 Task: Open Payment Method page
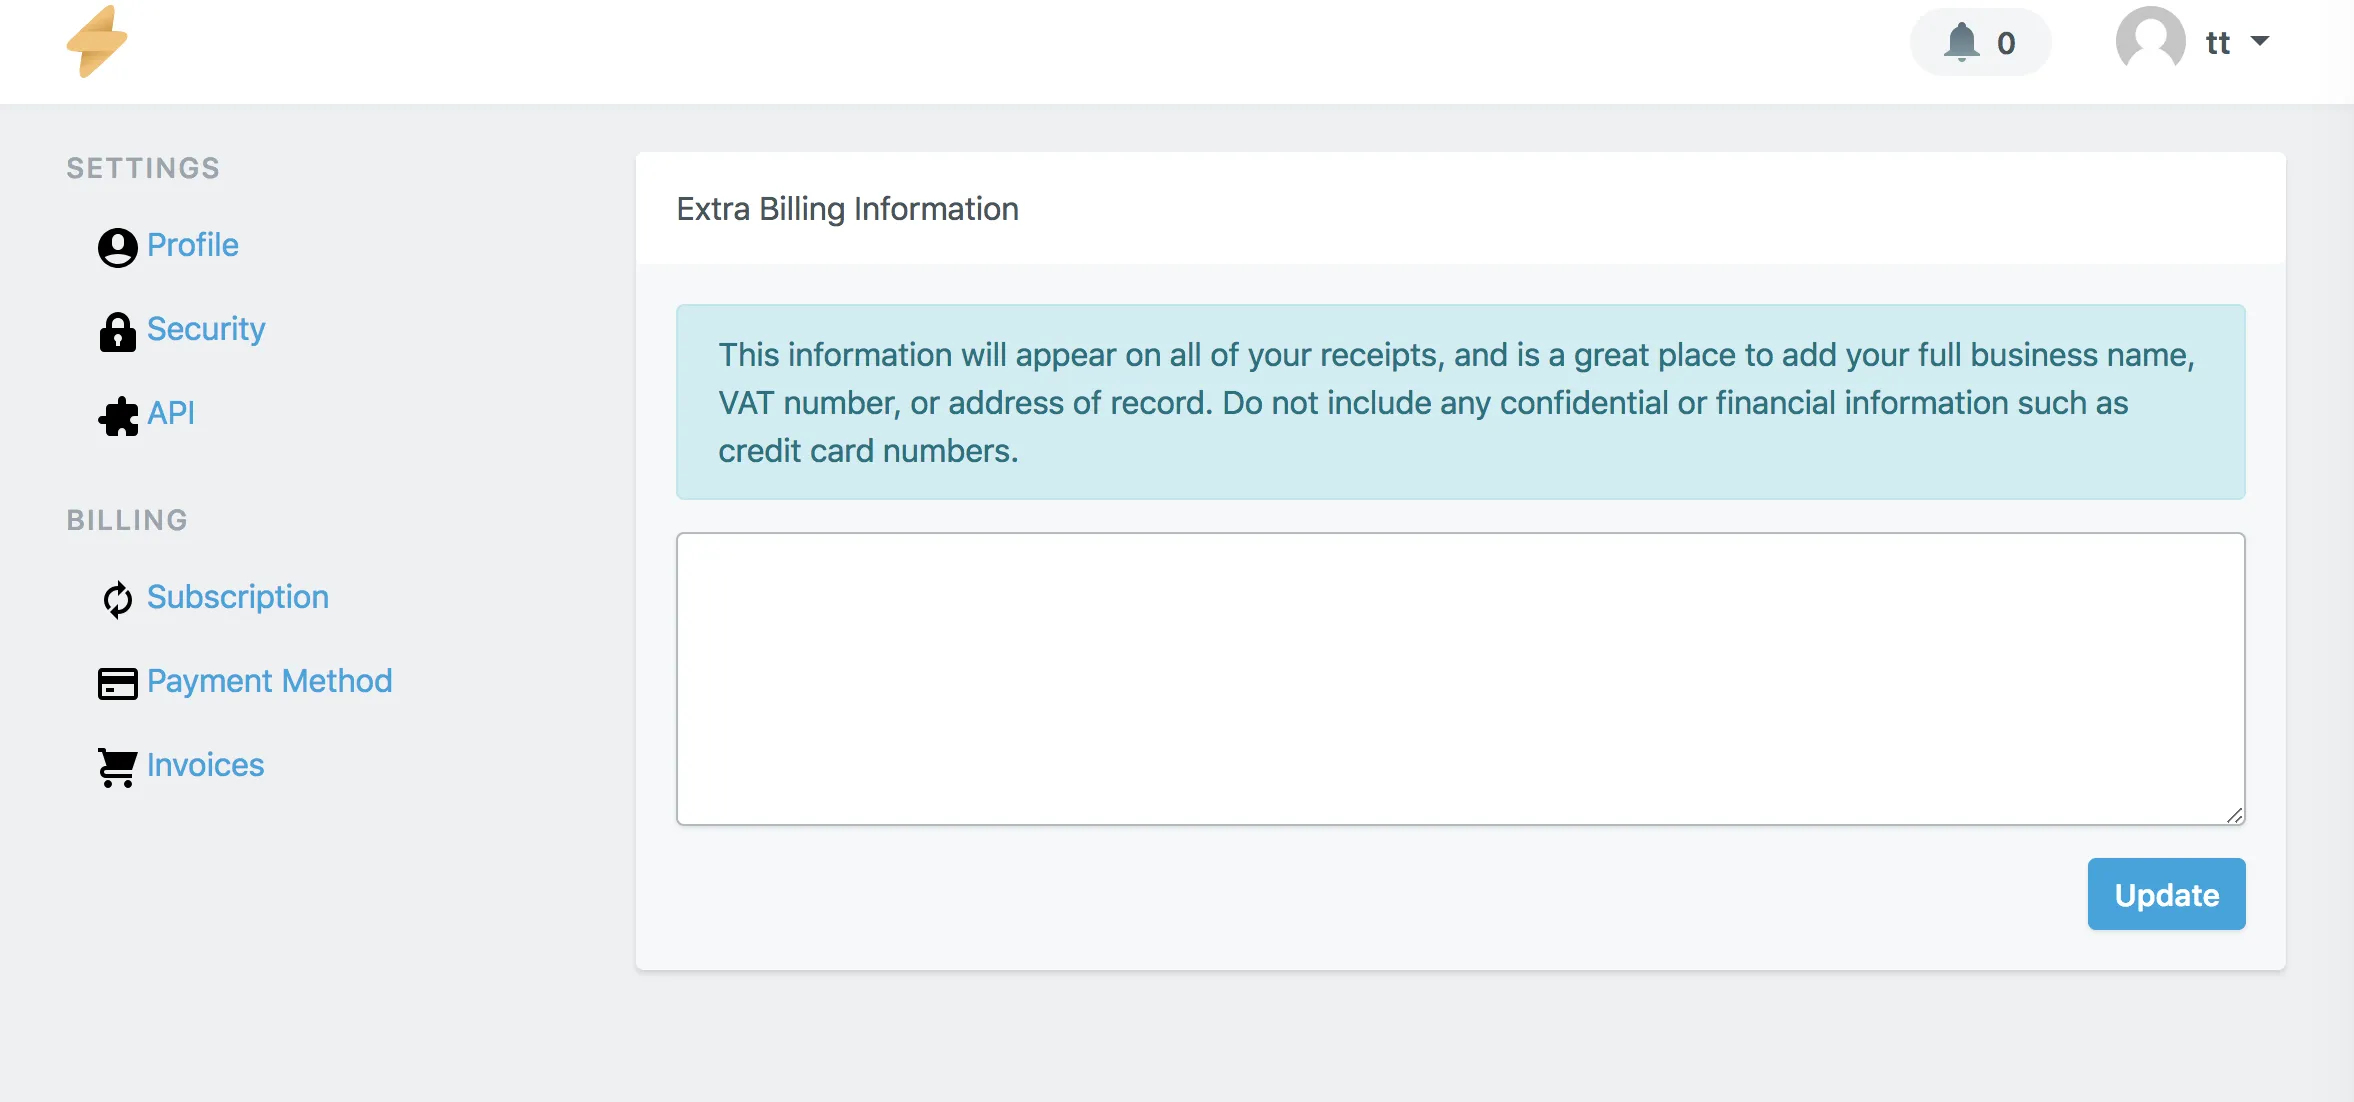[269, 681]
